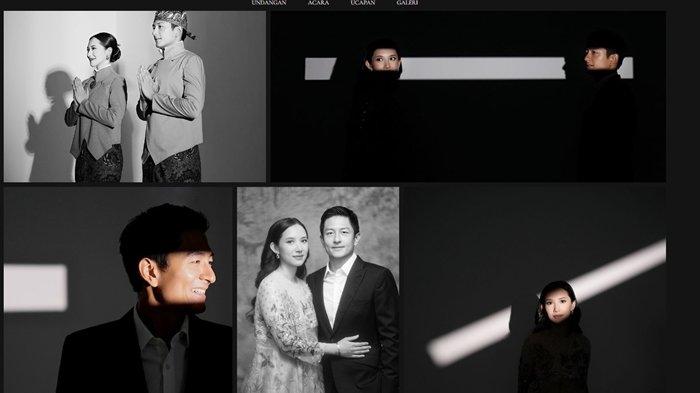Select the GALERI menu item
Image resolution: width=700 pixels, height=393 pixels.
pos(407,3)
